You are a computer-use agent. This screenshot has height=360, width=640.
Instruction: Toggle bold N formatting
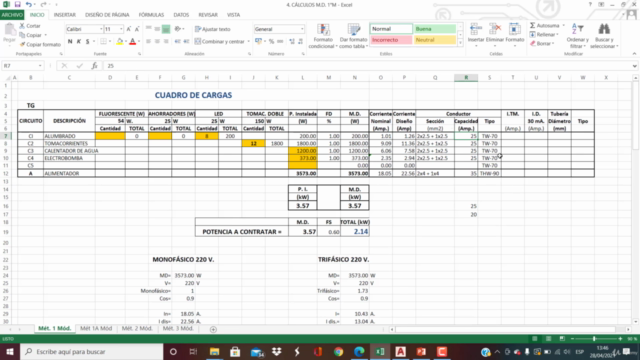click(70, 41)
